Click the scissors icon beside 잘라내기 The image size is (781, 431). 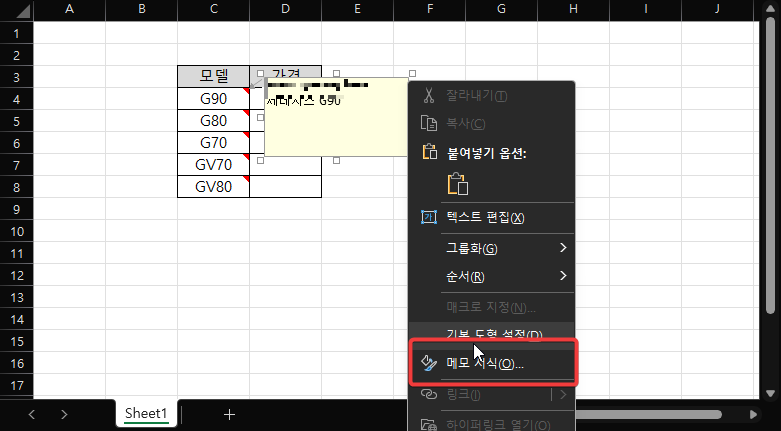429,95
